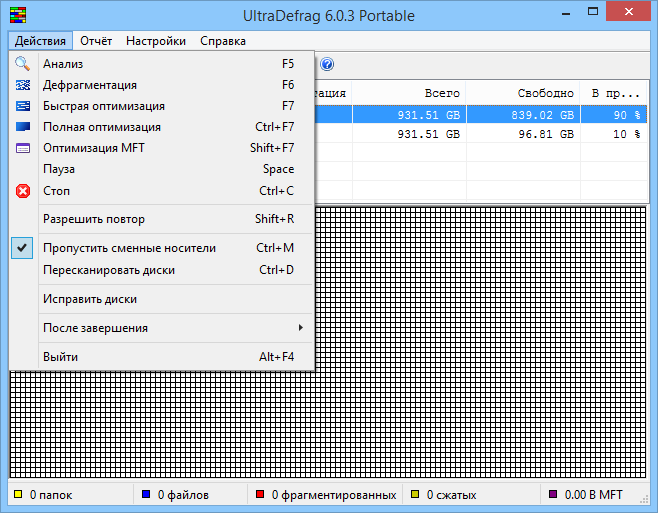
Task: Click the magnifier icon beside Анализ
Action: 23,64
